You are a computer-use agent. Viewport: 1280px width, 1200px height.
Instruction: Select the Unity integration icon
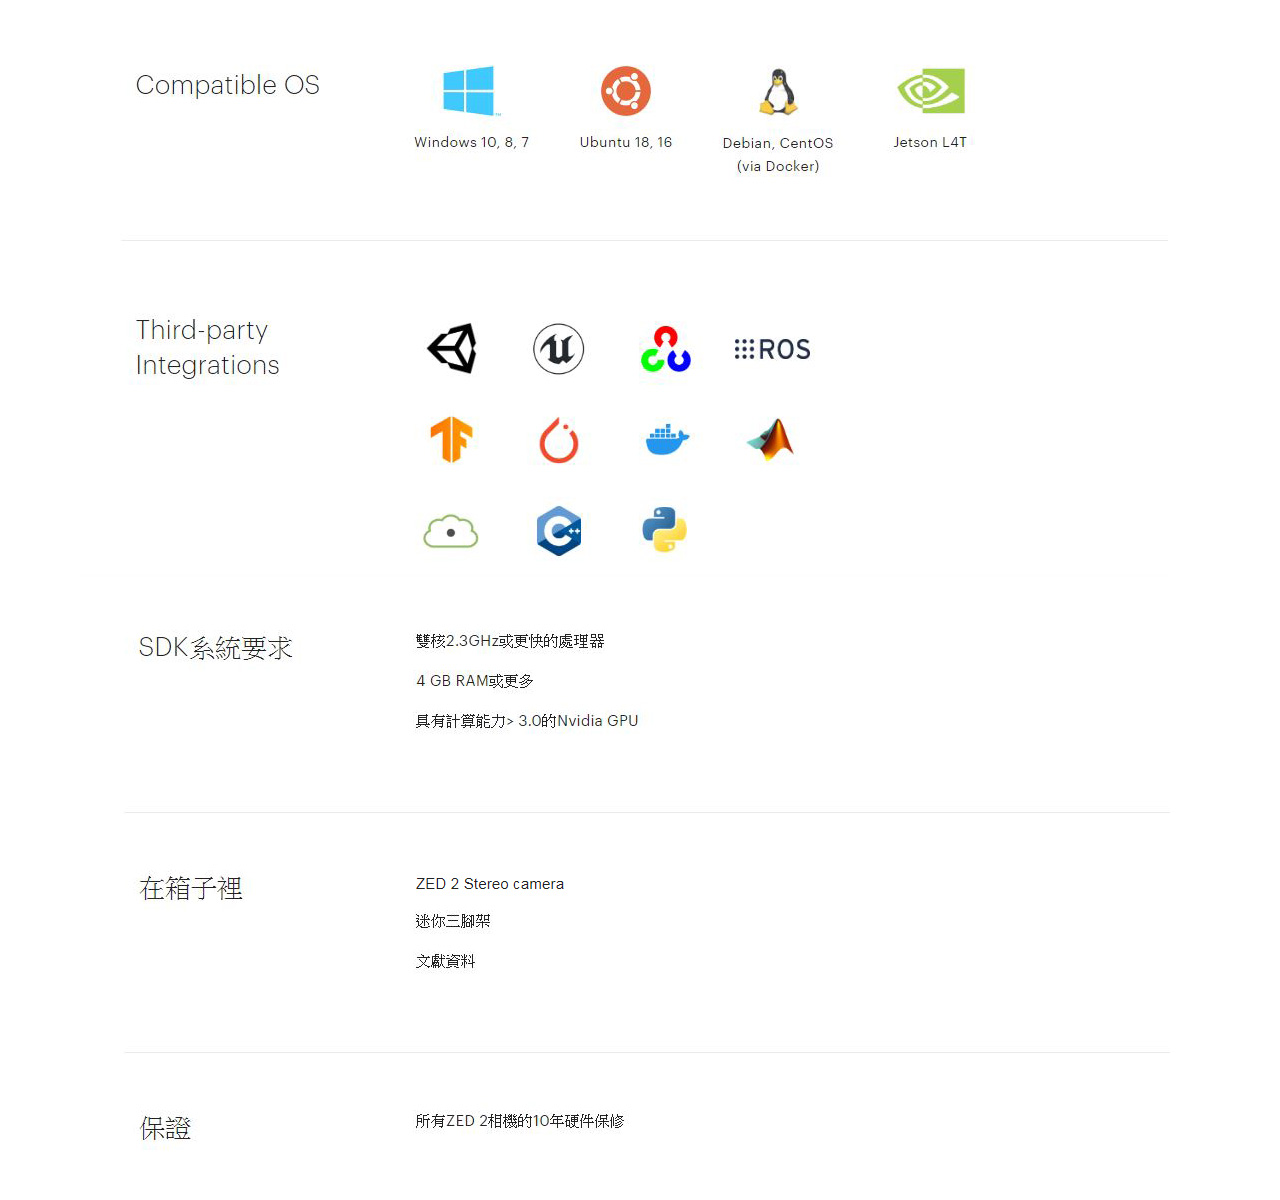pyautogui.click(x=452, y=349)
